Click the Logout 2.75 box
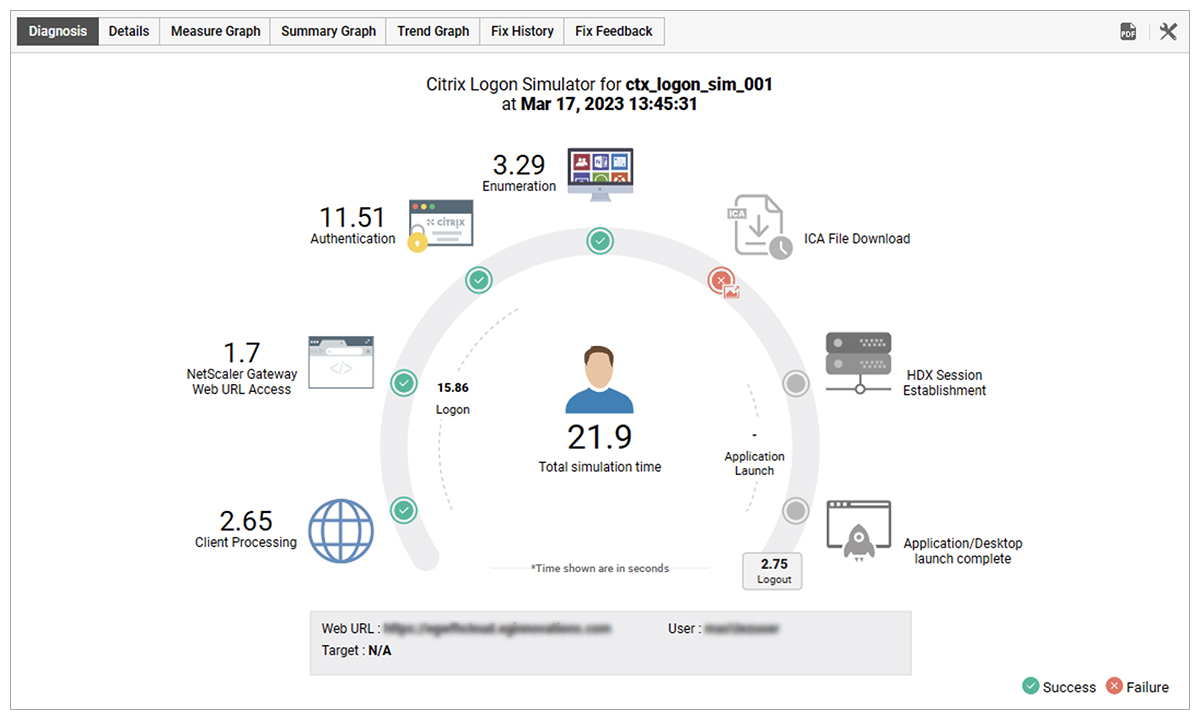The height and width of the screenshot is (720, 1200). [773, 571]
